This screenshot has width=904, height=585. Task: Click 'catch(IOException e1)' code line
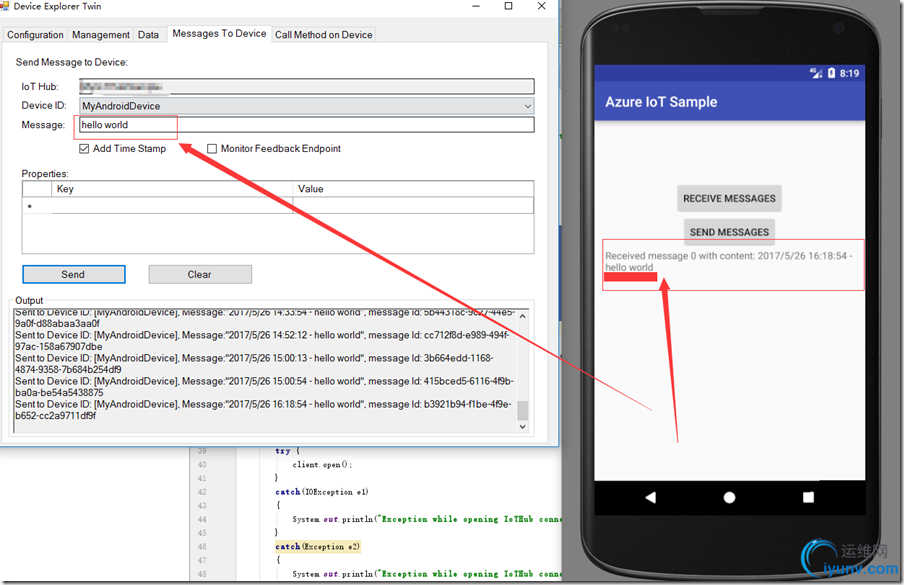click(x=322, y=492)
